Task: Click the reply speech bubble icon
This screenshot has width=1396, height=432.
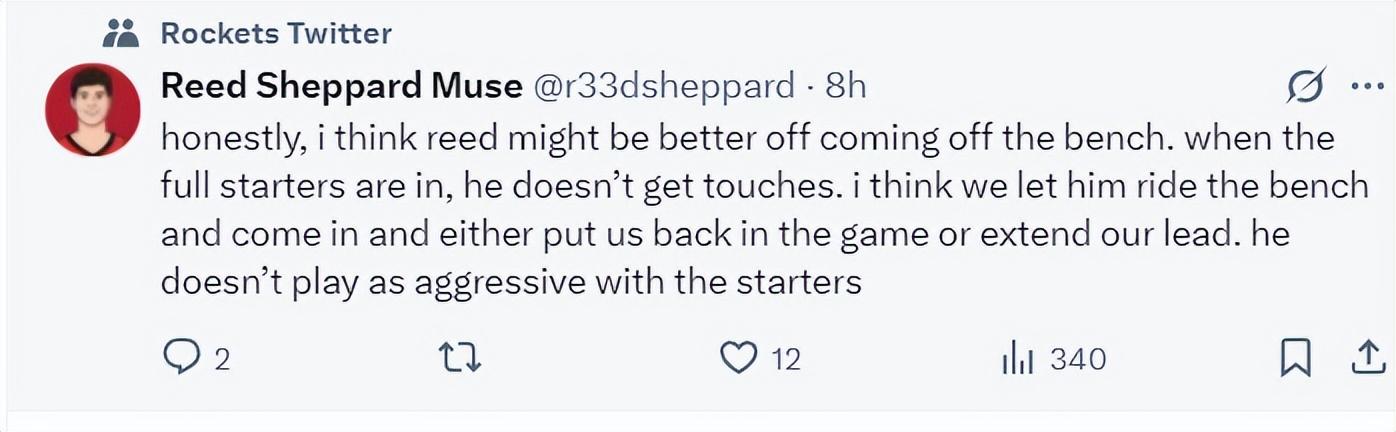Action: tap(181, 358)
